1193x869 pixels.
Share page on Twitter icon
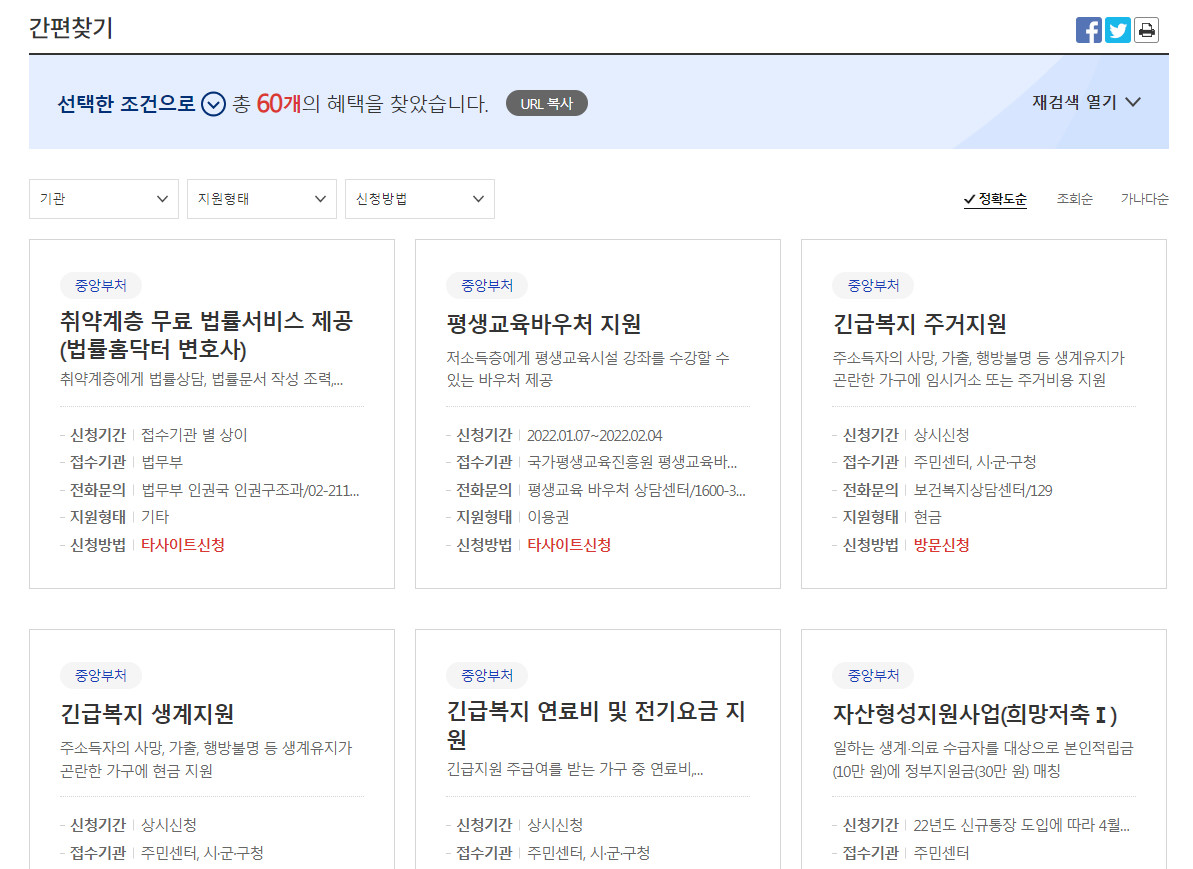1118,30
